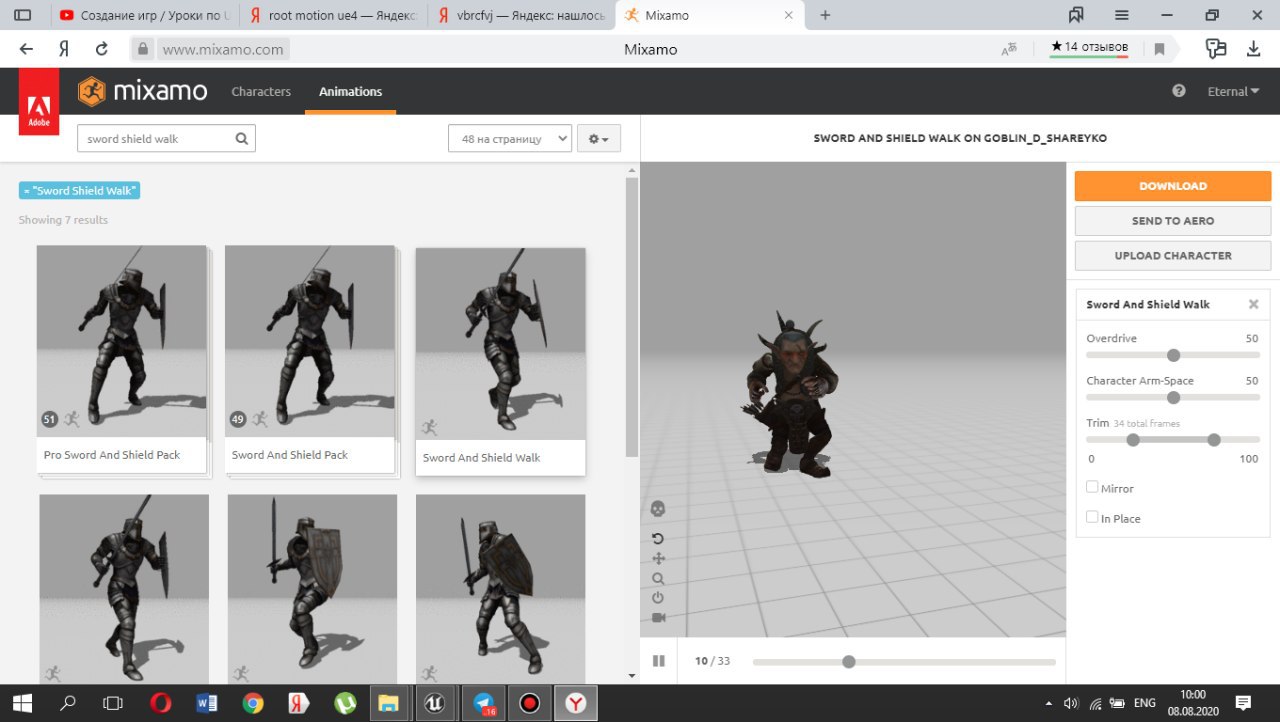Viewport: 1280px width, 722px height.
Task: Open the Windows Start menu
Action: click(22, 703)
